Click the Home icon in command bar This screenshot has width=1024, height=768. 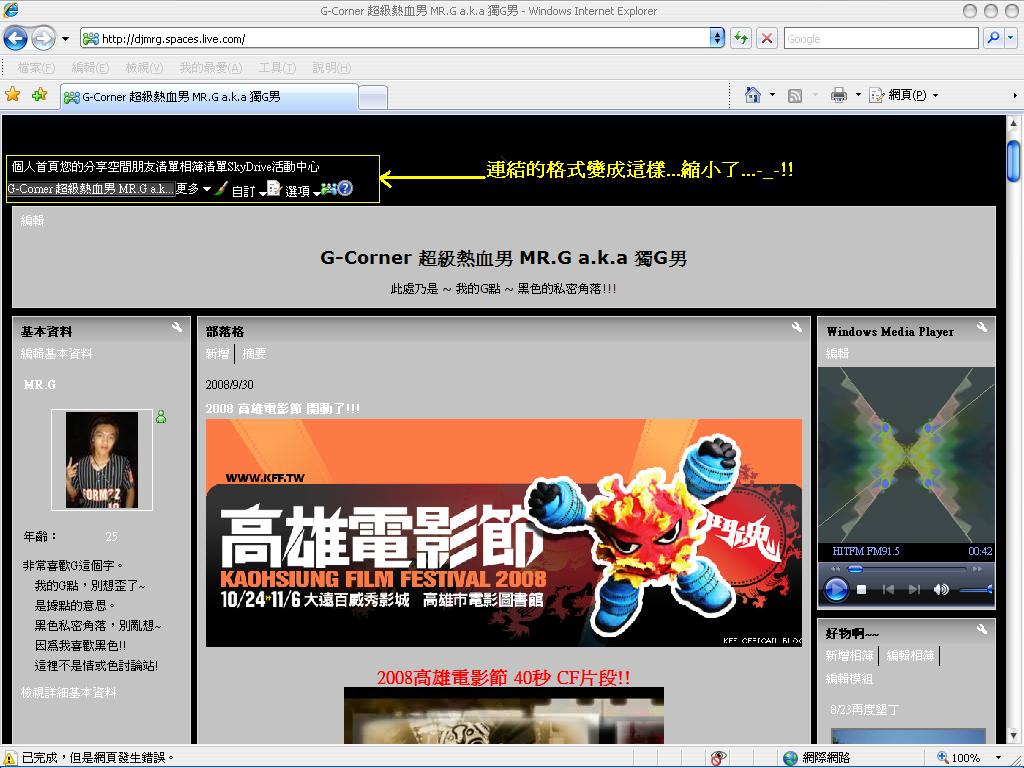(x=752, y=95)
